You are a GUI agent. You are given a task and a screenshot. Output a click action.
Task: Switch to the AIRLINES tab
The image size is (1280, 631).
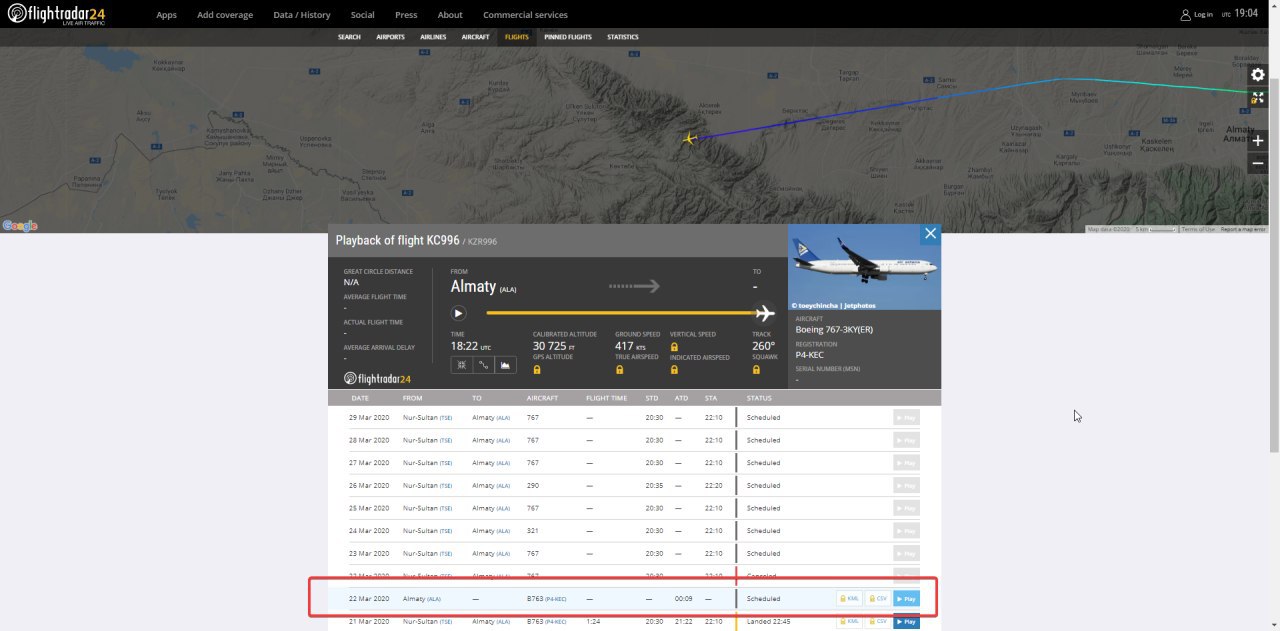click(433, 37)
